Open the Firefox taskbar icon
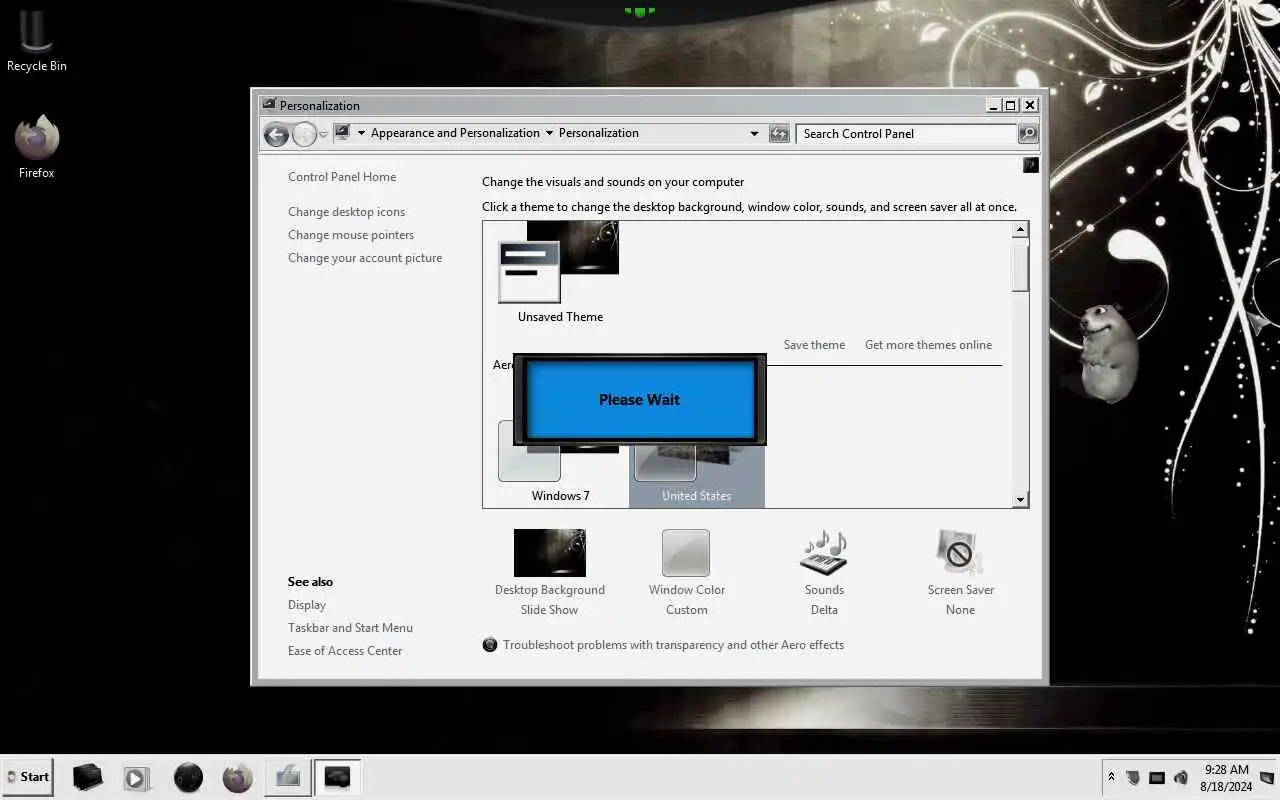Image resolution: width=1280 pixels, height=800 pixels. (x=237, y=777)
